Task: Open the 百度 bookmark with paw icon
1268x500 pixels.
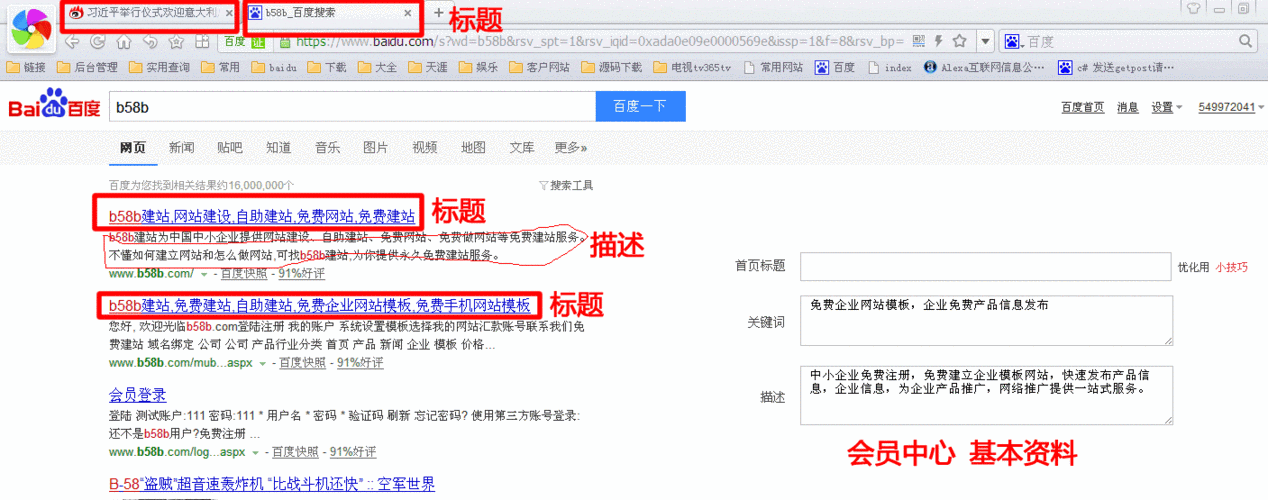Action: [835, 68]
